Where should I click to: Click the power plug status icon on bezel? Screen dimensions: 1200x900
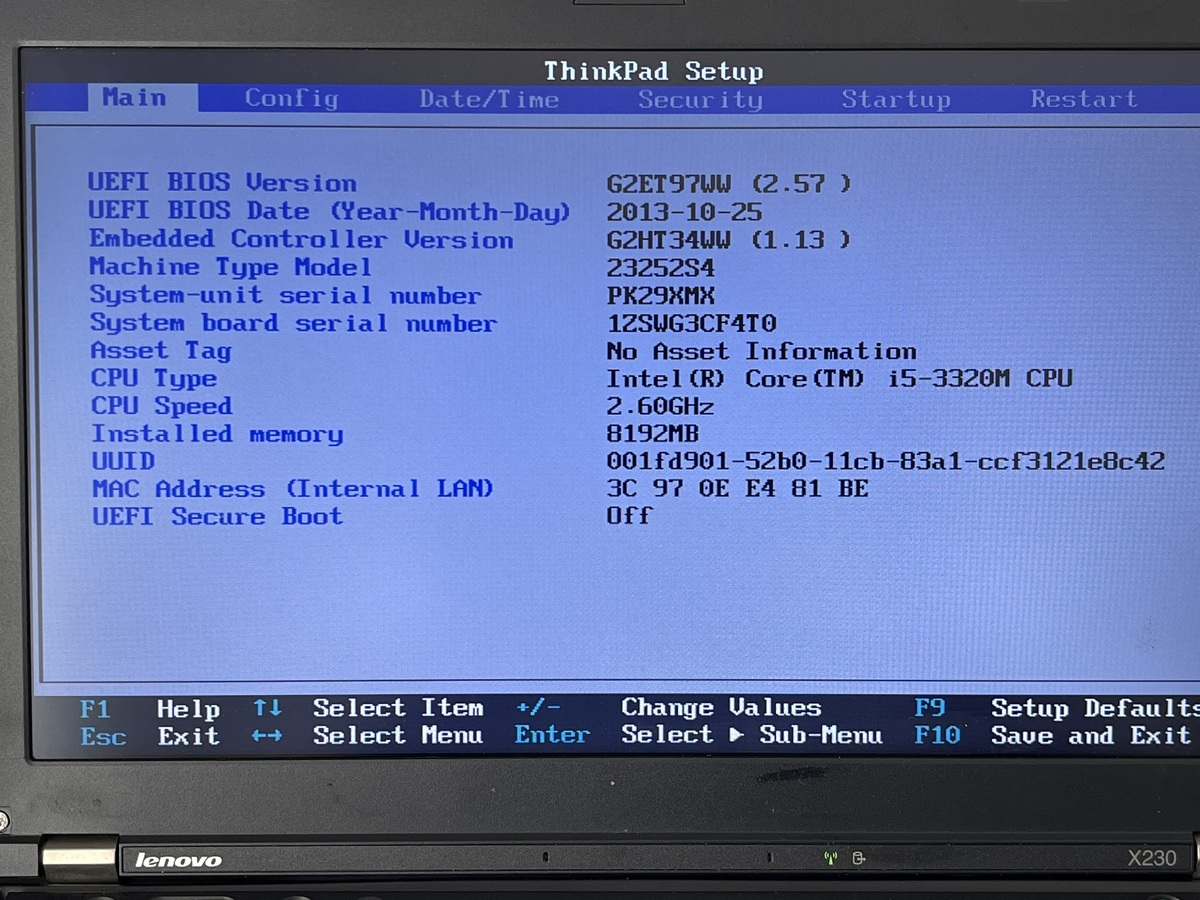[x=858, y=858]
